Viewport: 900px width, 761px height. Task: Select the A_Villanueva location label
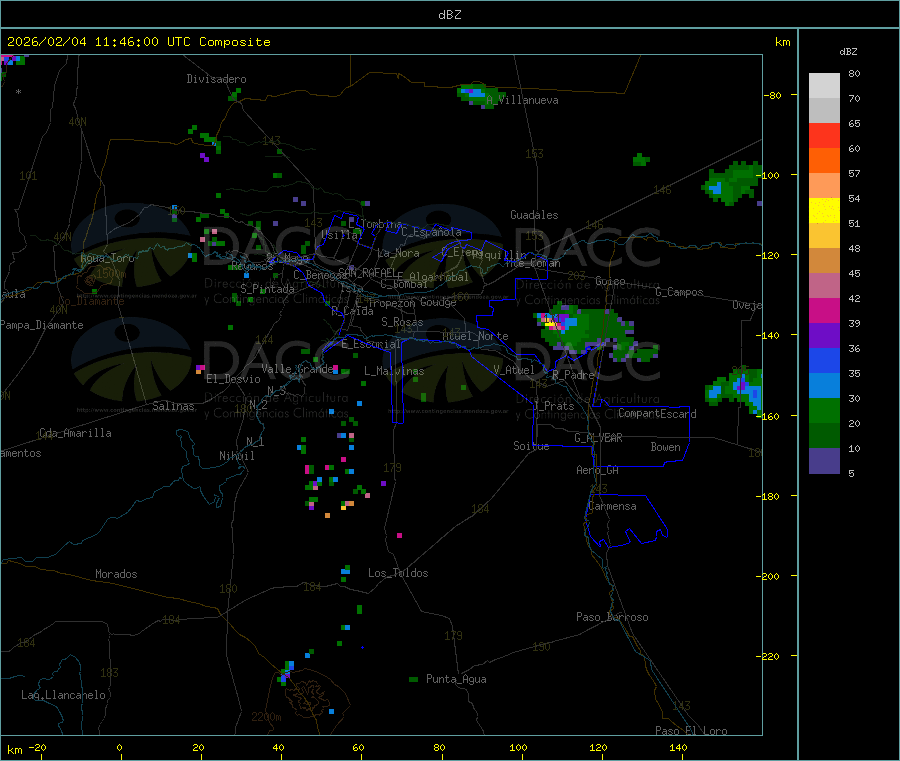522,100
